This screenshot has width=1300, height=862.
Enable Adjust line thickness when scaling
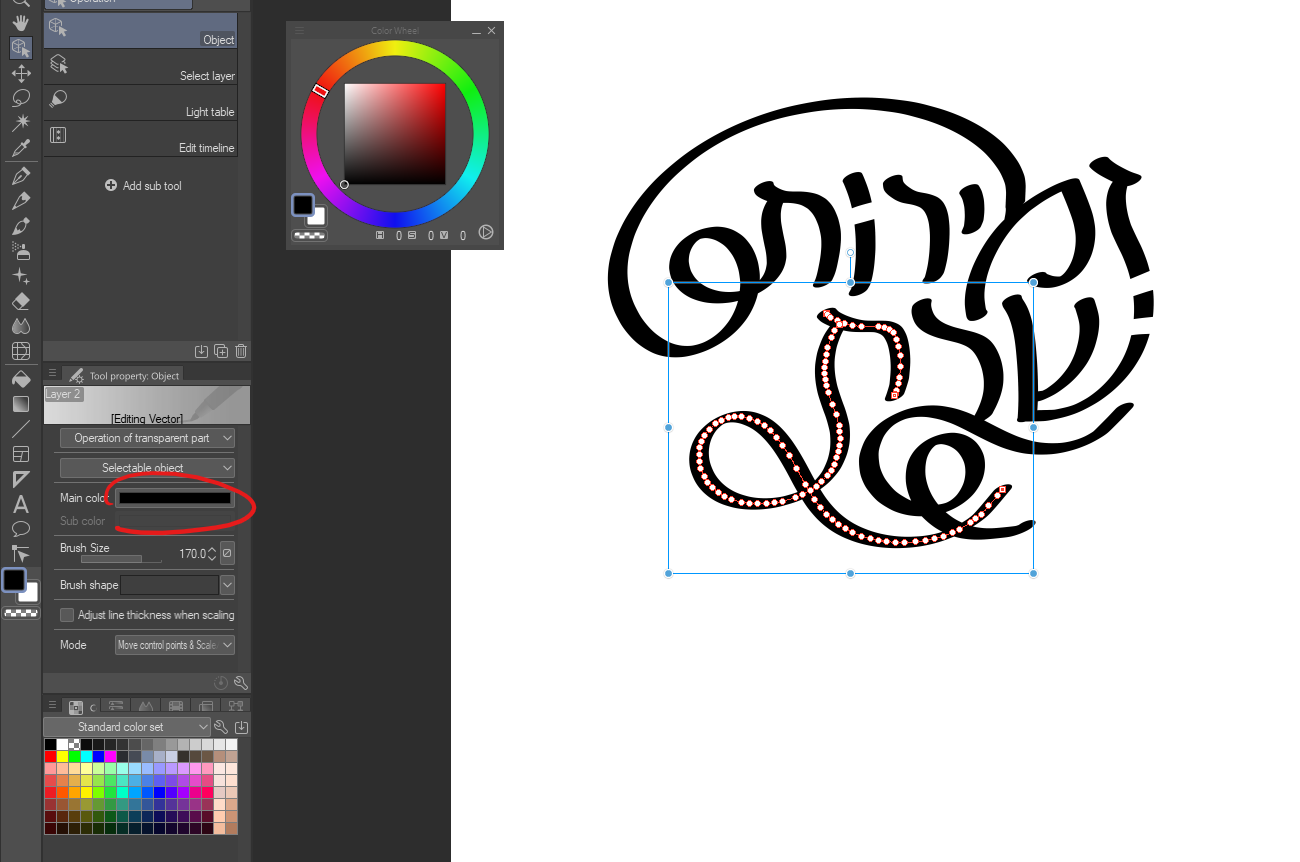click(67, 615)
